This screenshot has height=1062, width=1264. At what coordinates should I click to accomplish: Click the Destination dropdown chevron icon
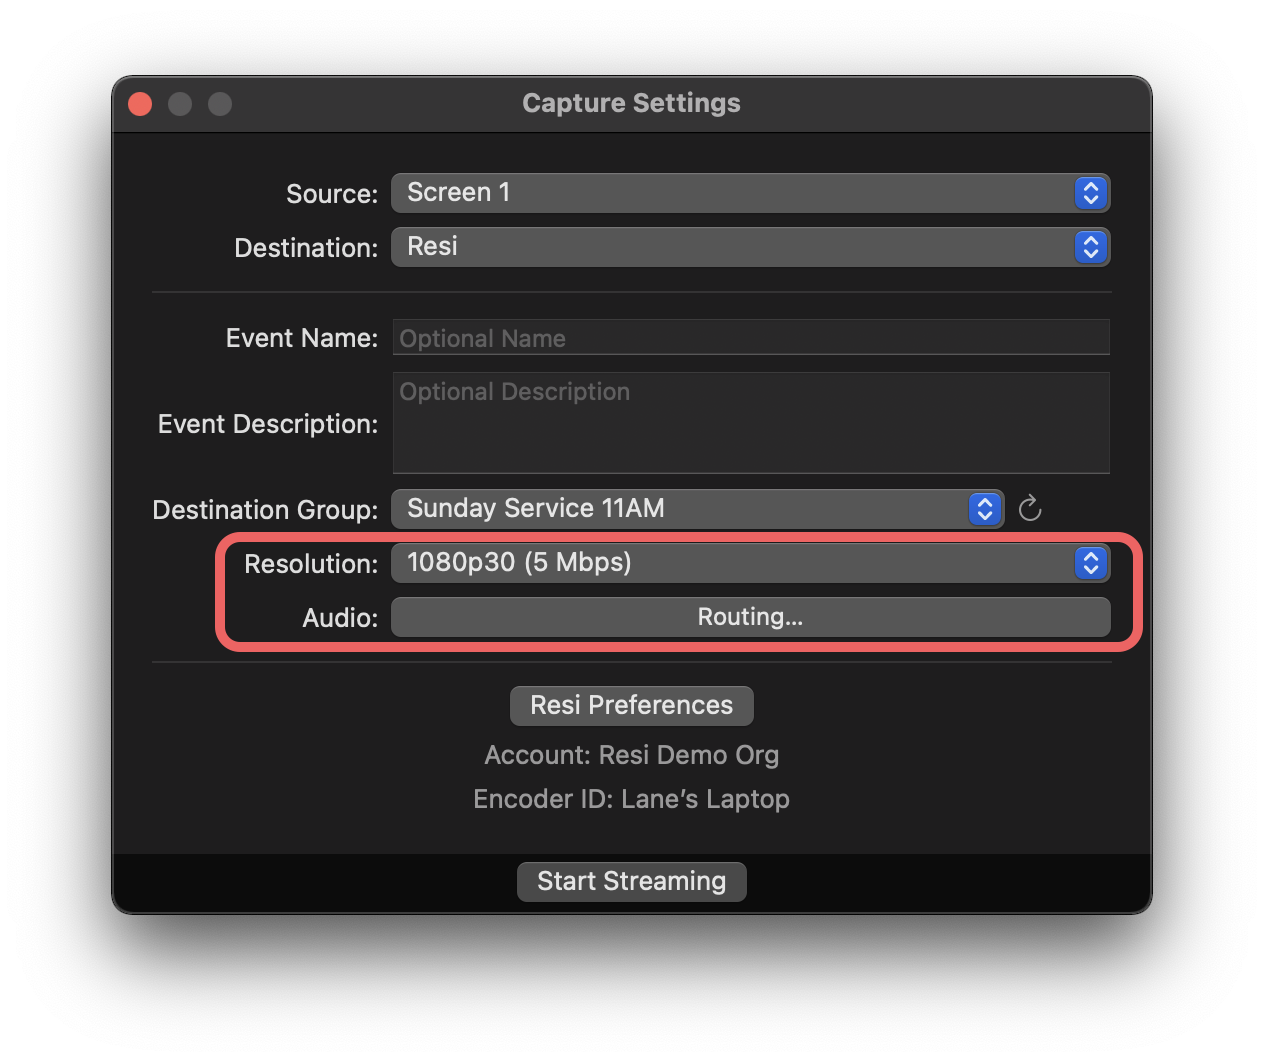(x=1091, y=247)
